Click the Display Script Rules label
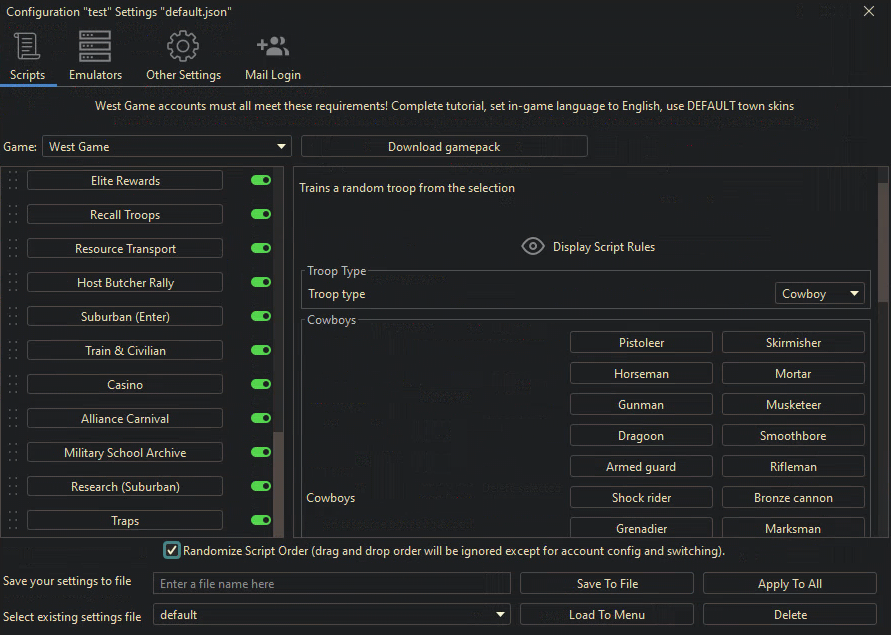891x635 pixels. click(603, 247)
